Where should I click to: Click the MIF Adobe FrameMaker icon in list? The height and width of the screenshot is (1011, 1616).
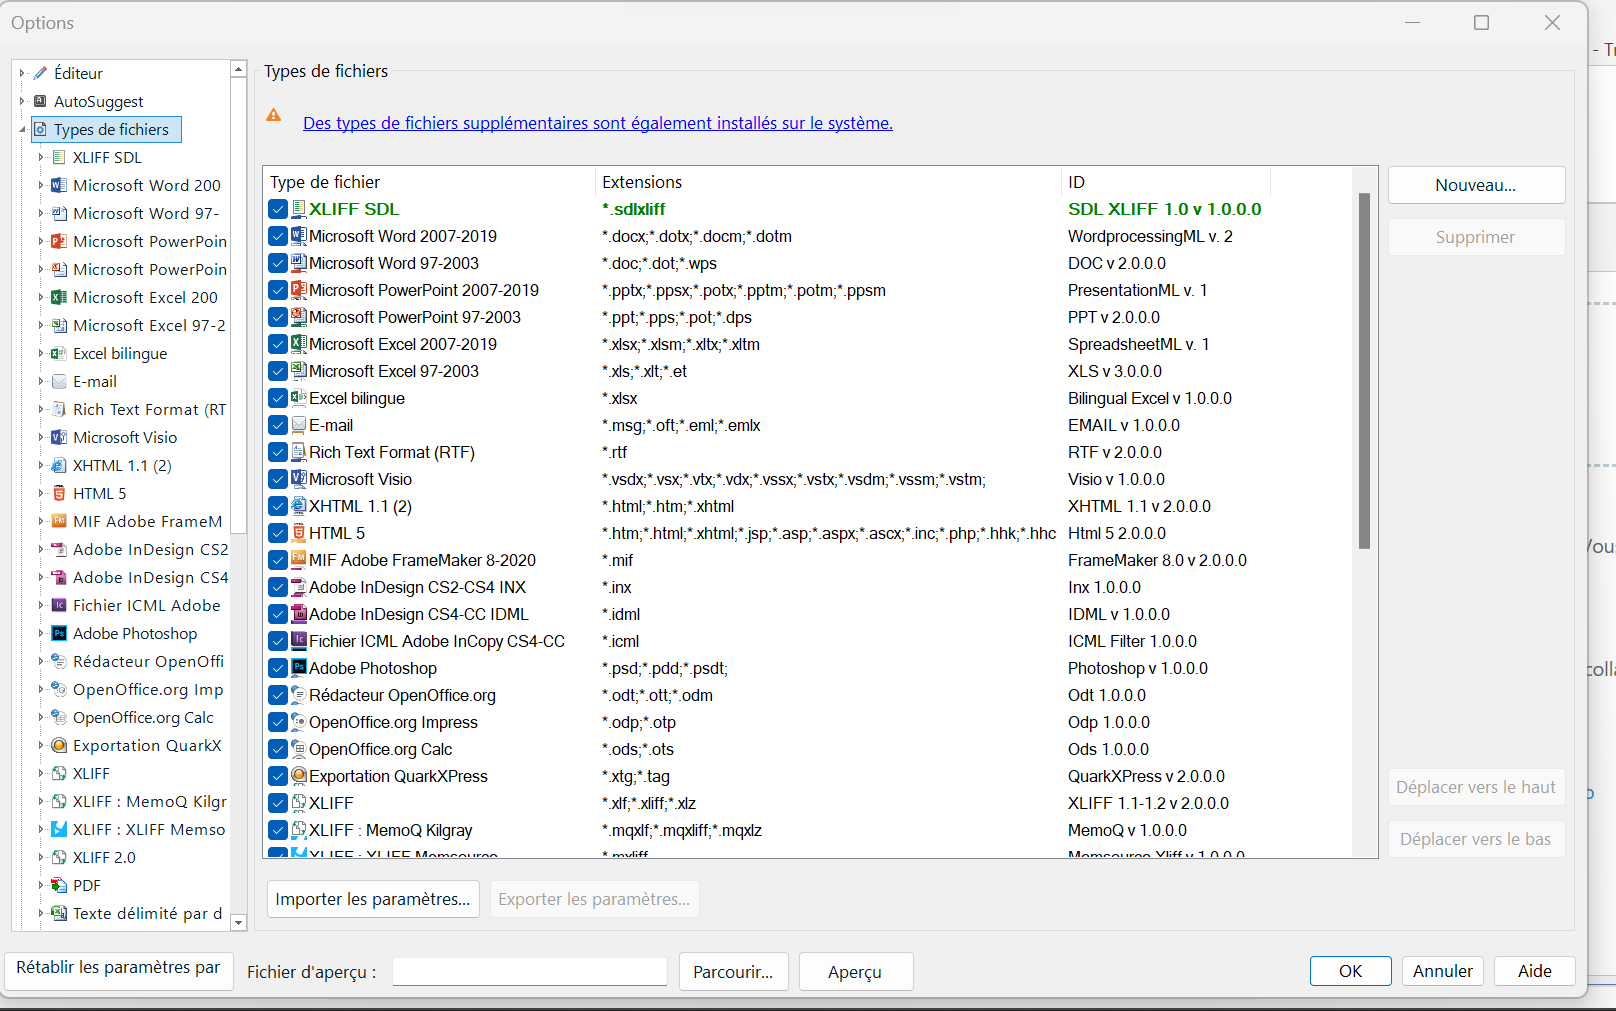299,559
